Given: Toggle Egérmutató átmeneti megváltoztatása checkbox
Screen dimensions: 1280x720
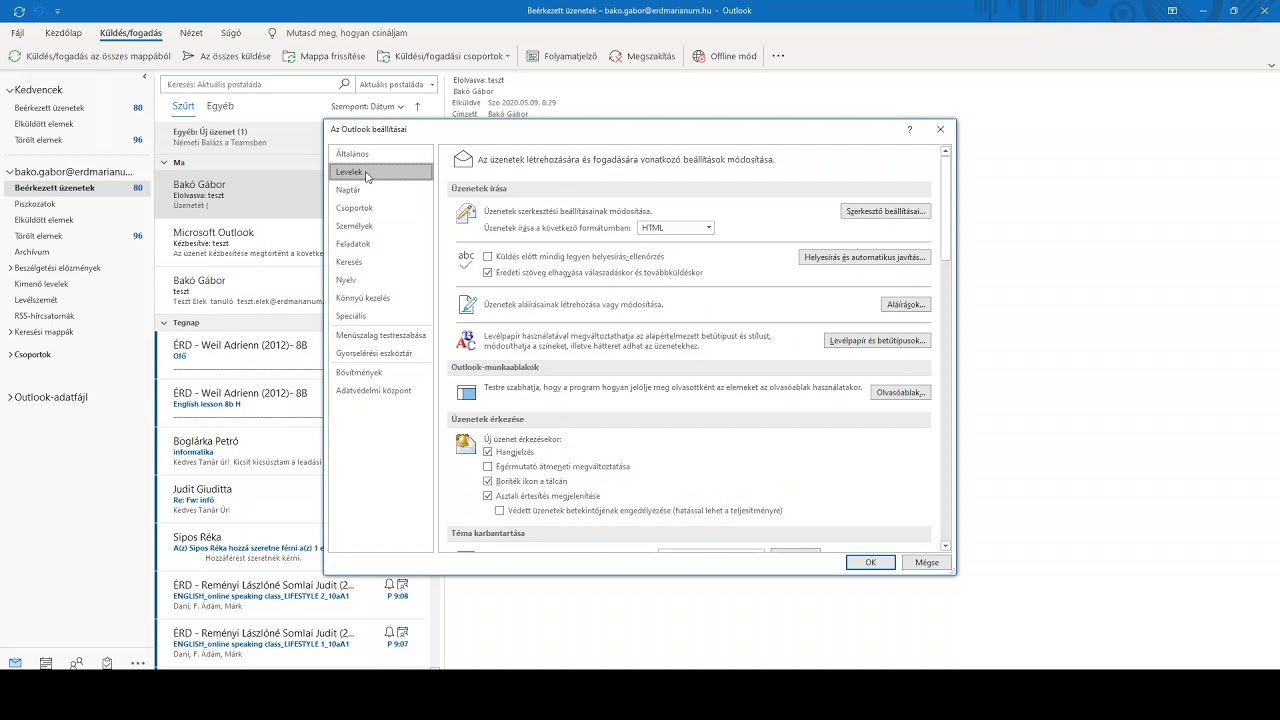Looking at the screenshot, I should click(488, 466).
